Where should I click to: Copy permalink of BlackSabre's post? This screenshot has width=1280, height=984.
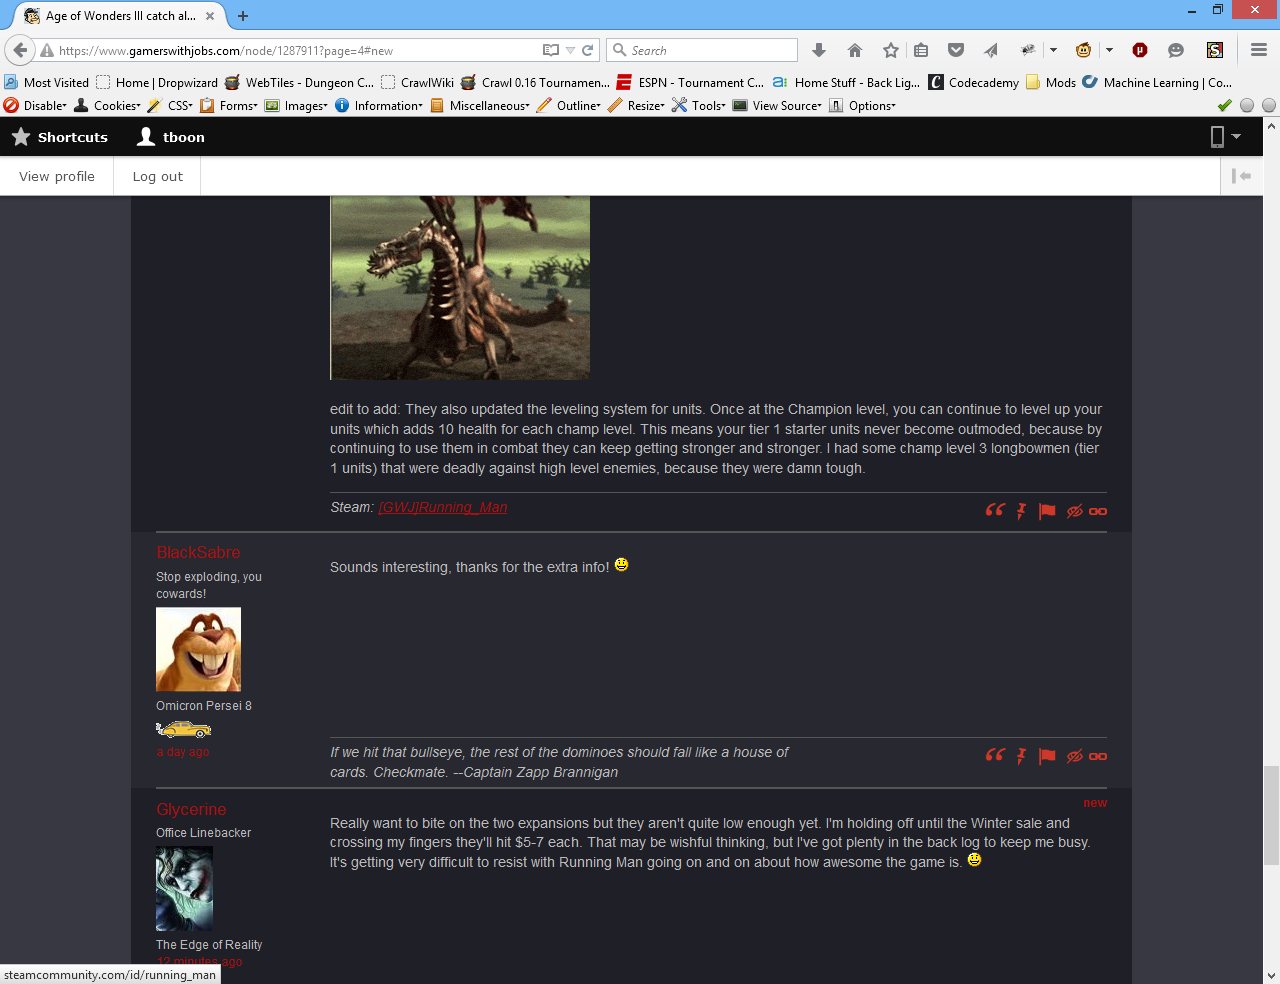pyautogui.click(x=1098, y=756)
